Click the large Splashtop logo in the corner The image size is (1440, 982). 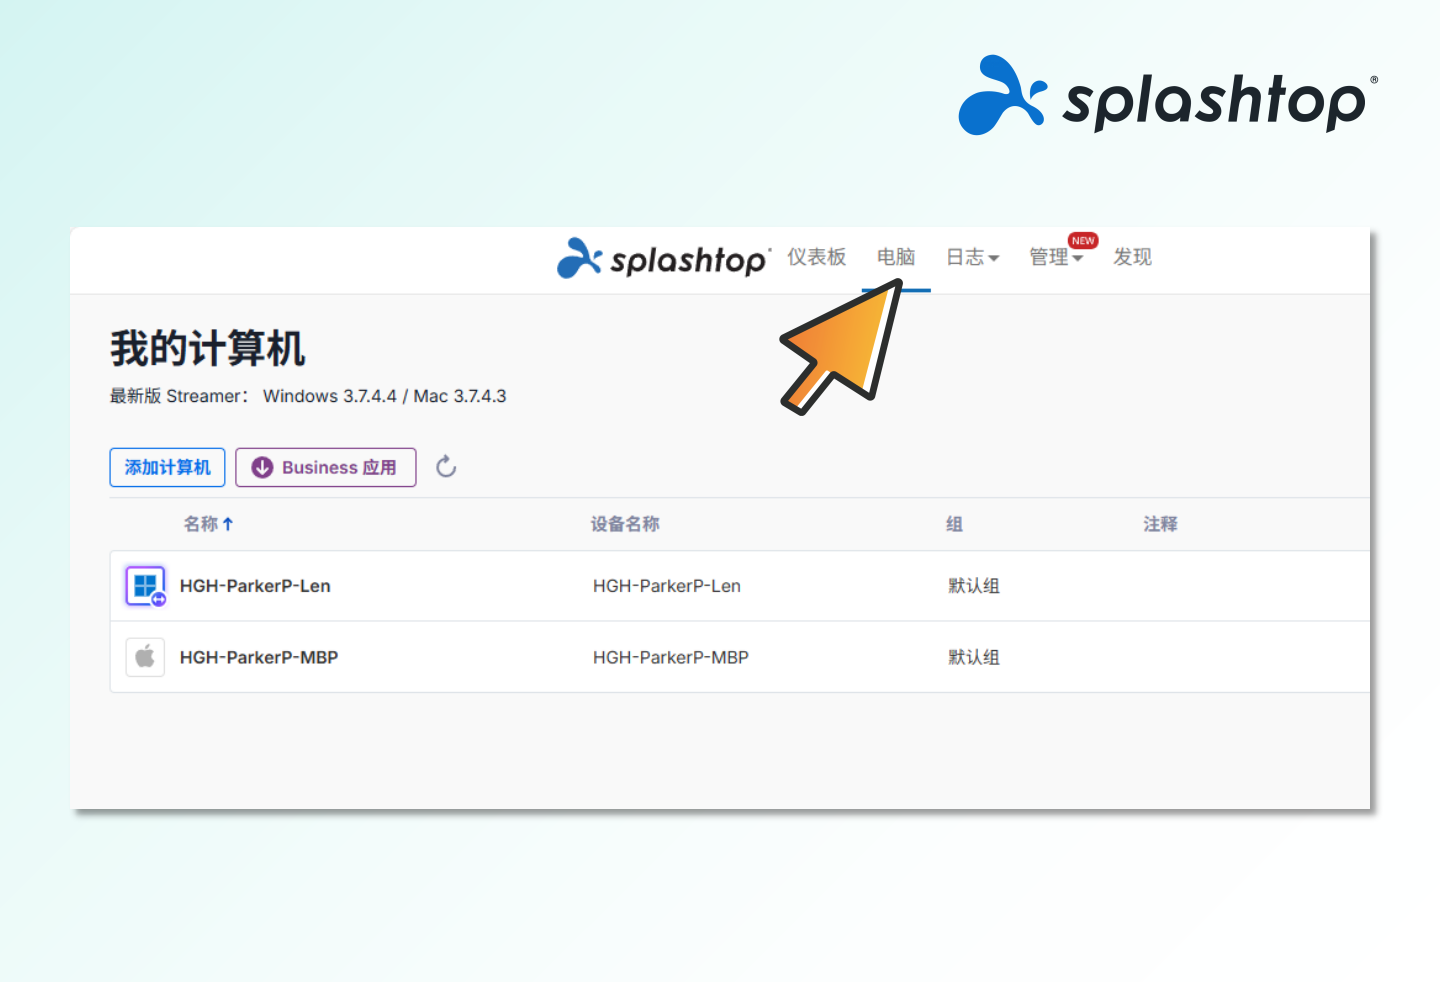click(x=1168, y=96)
